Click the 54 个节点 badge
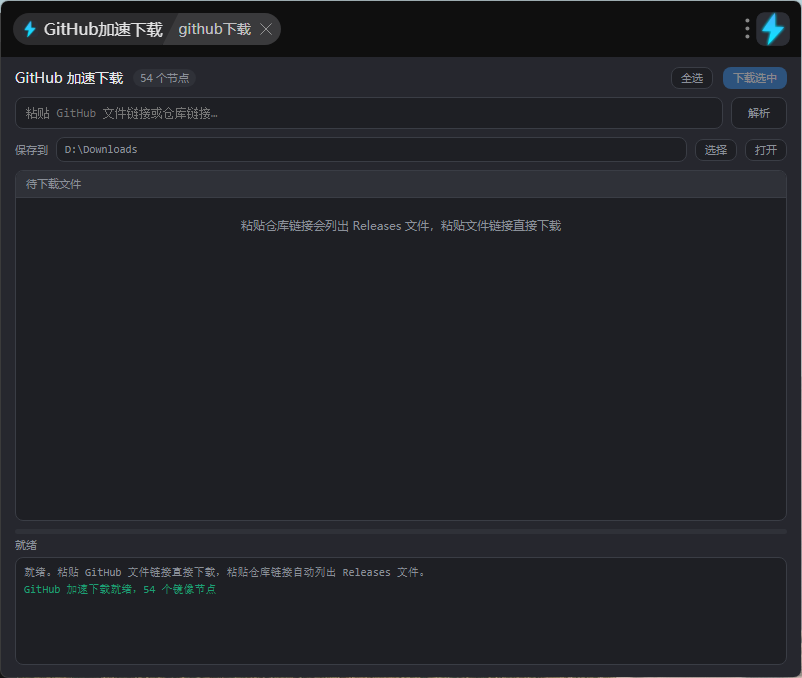802x678 pixels. (x=165, y=78)
